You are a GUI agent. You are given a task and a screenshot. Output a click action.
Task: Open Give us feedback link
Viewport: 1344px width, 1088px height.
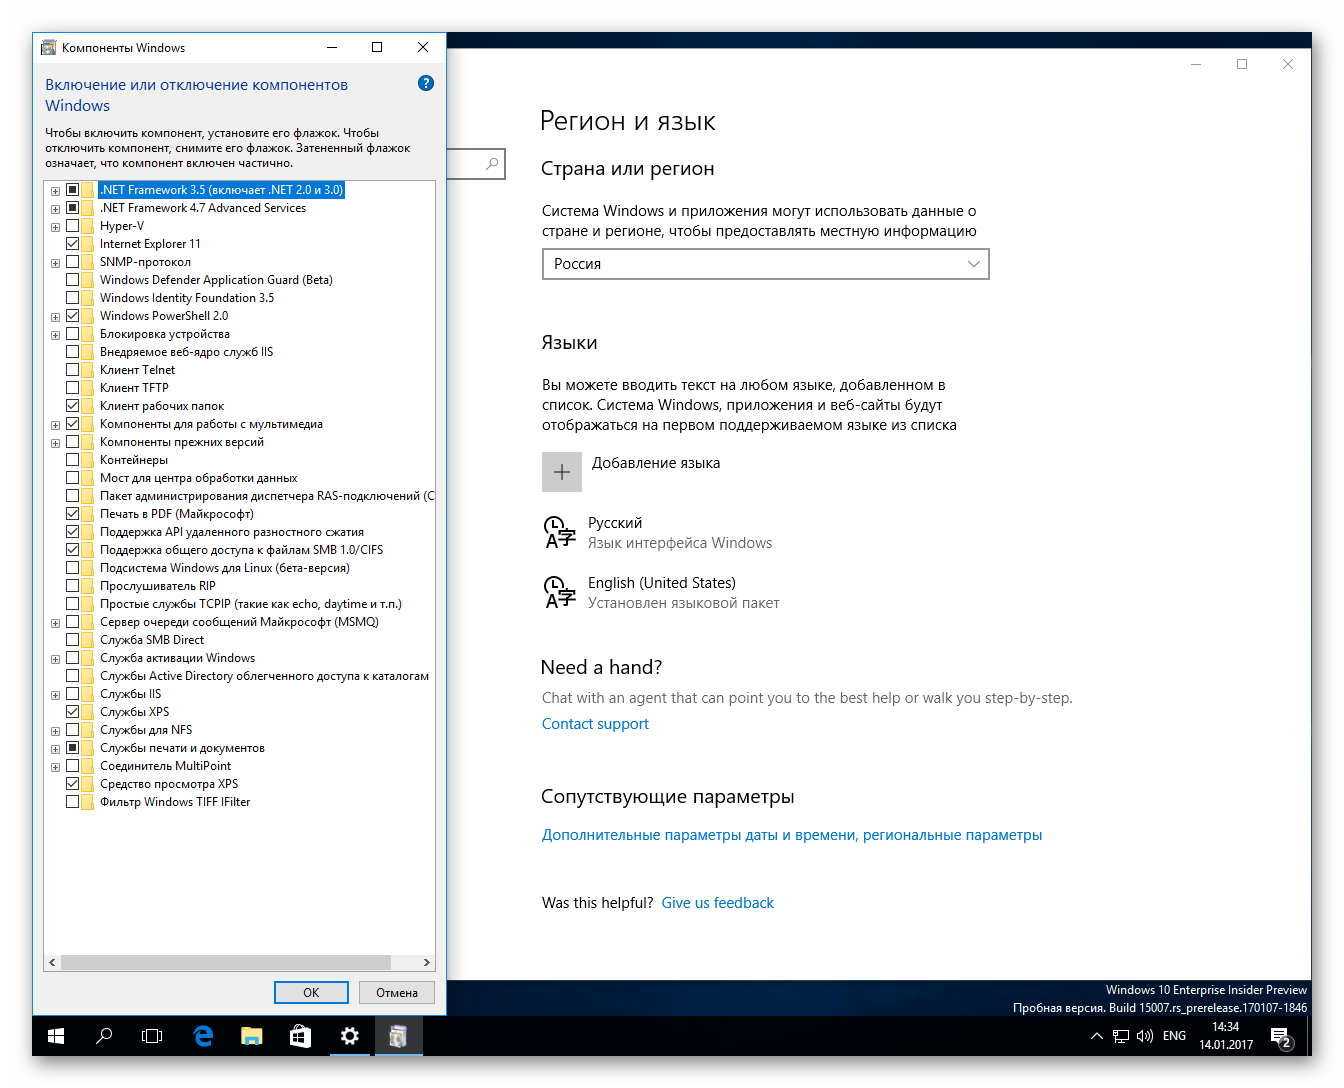[717, 903]
